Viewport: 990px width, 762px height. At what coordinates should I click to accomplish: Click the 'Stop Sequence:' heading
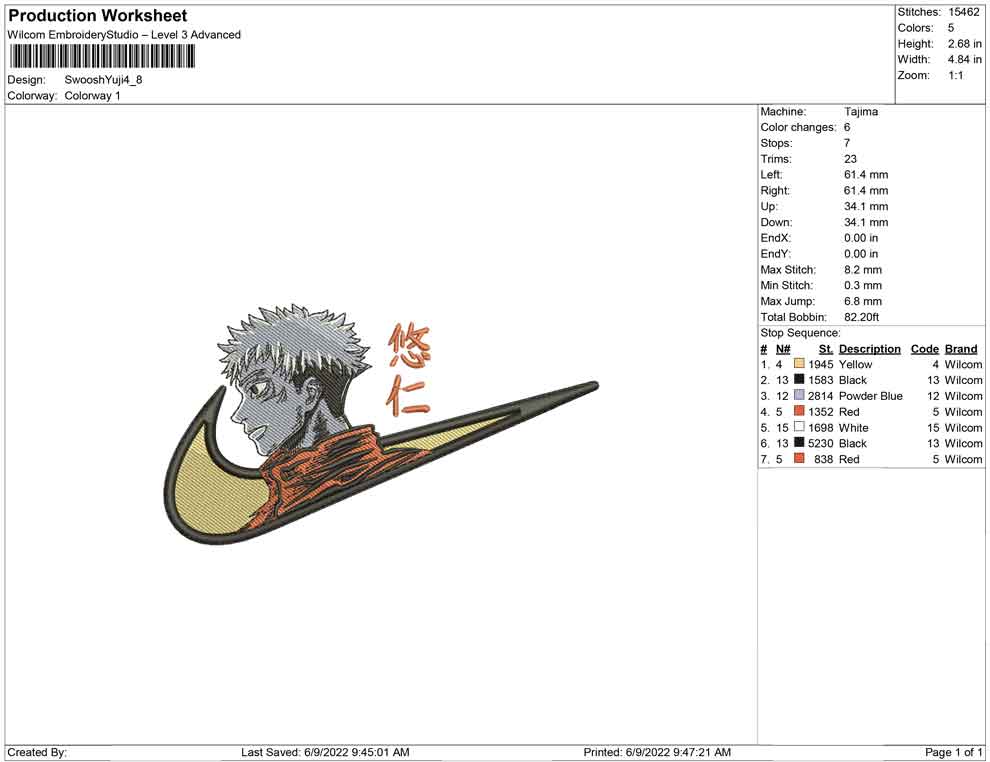[800, 333]
